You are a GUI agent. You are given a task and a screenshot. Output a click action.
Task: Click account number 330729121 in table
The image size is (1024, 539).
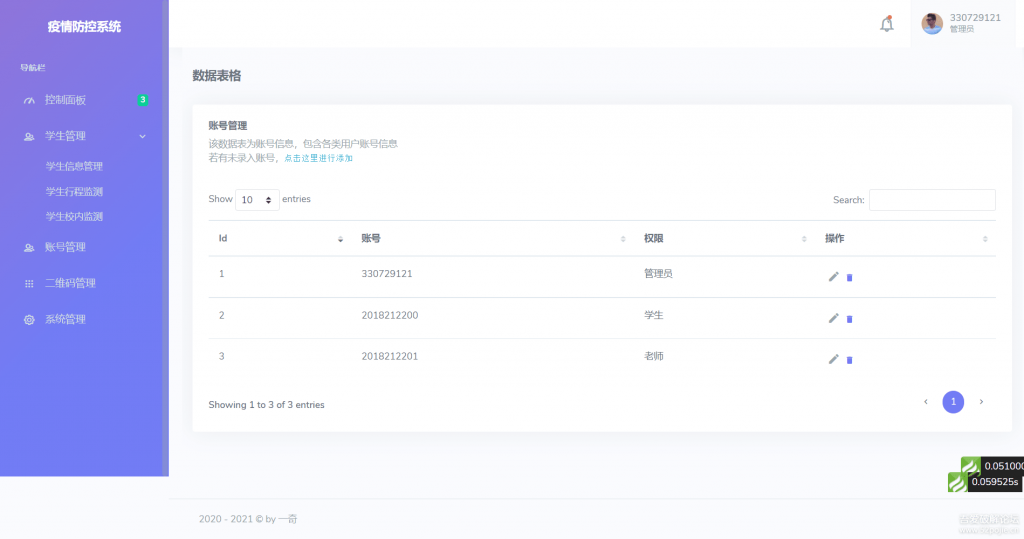tap(387, 274)
